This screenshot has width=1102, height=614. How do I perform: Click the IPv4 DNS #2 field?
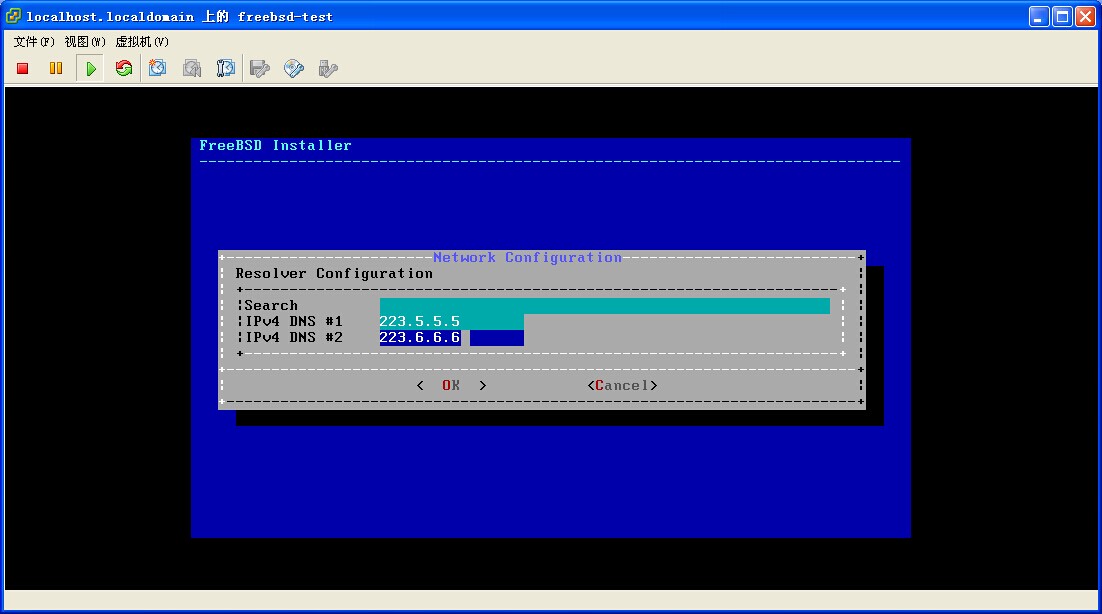coord(451,337)
